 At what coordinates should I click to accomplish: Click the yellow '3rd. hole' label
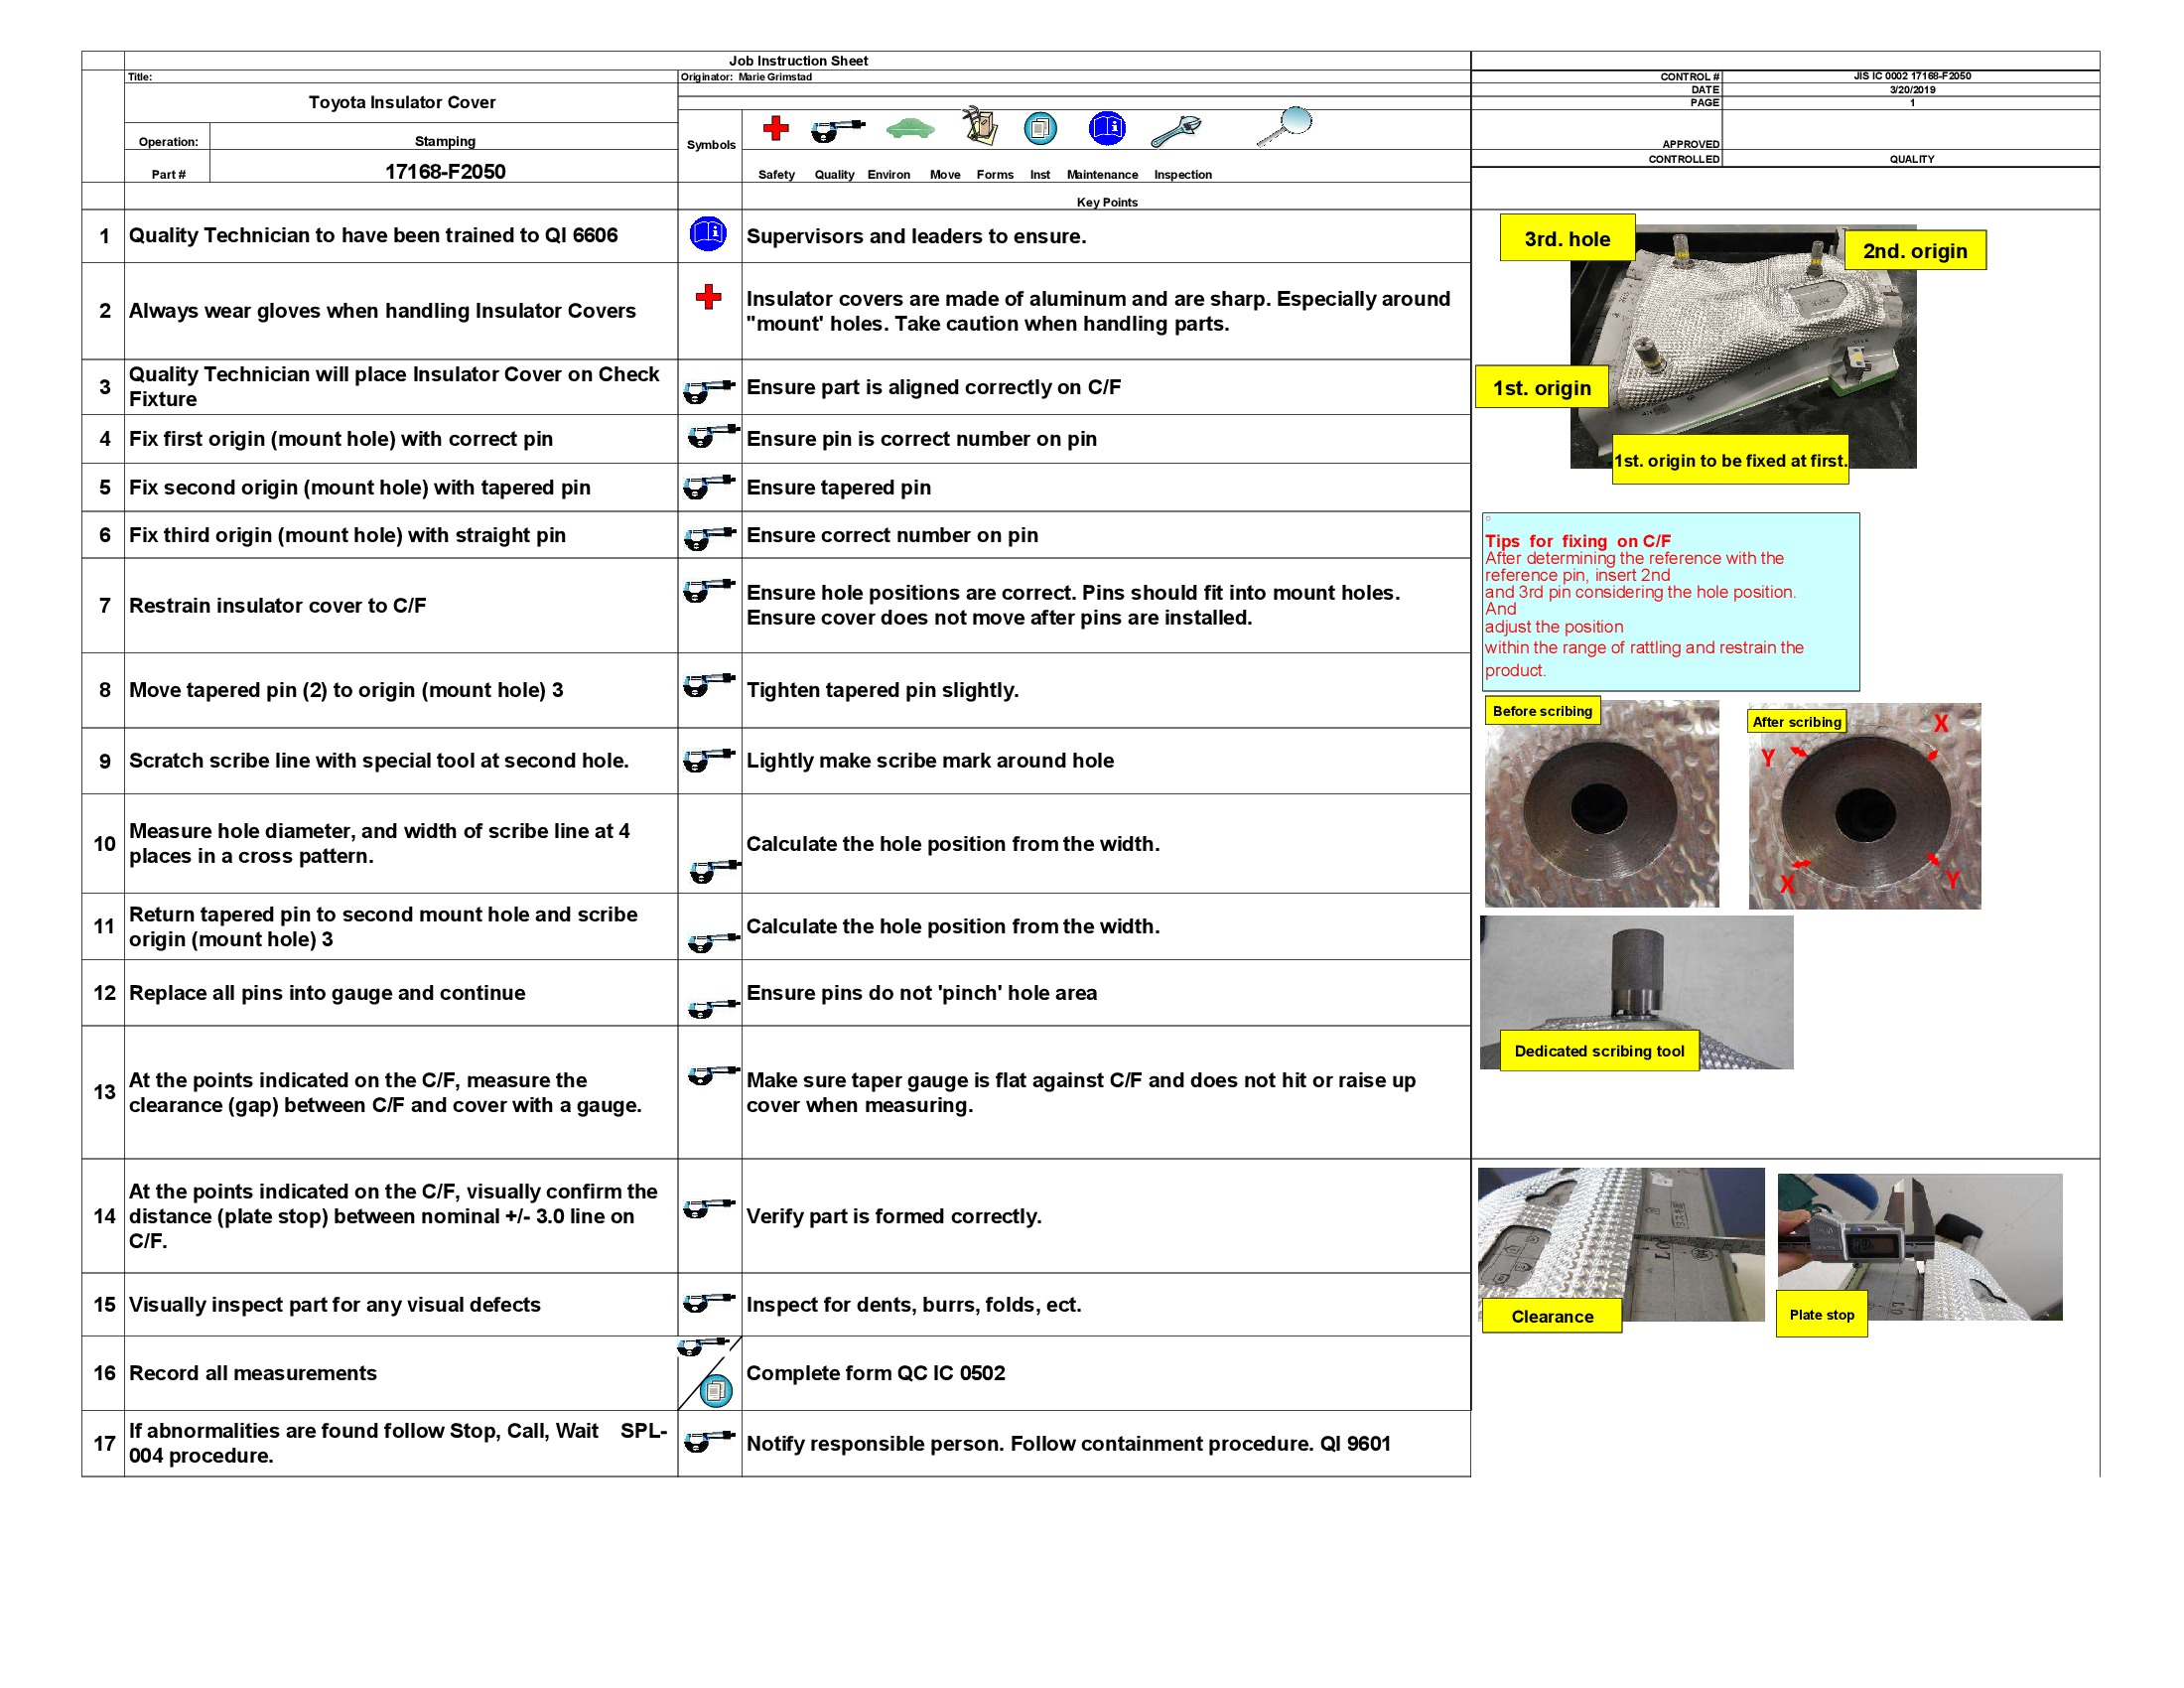click(x=1567, y=239)
